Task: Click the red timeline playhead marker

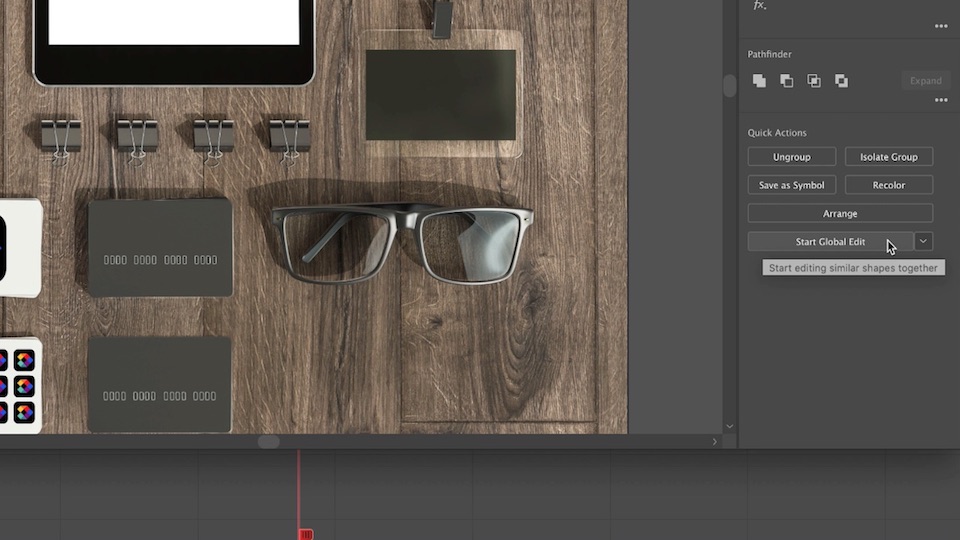Action: point(306,534)
